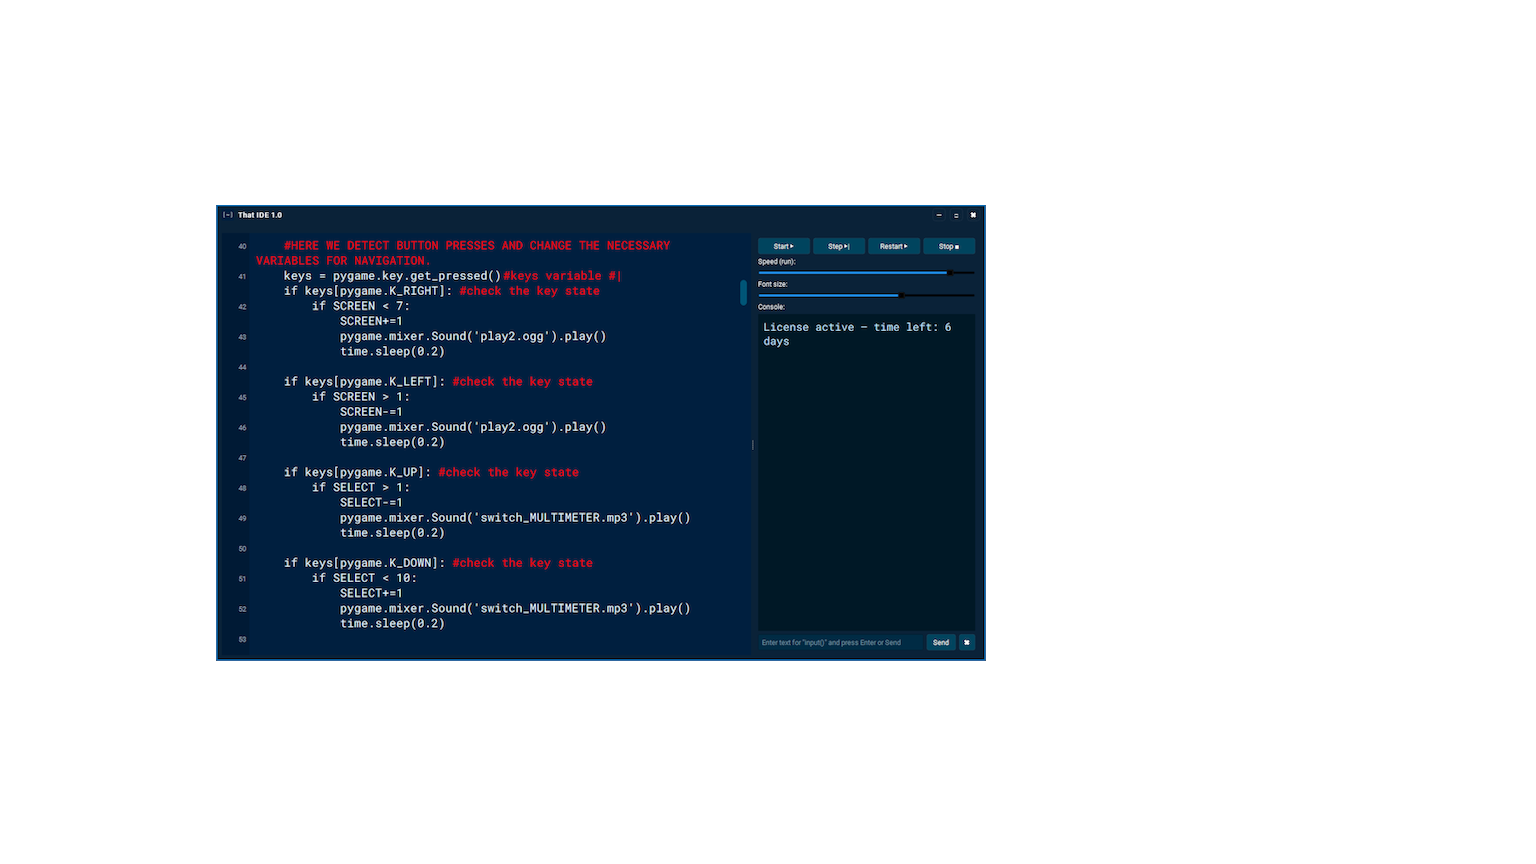The height and width of the screenshot is (864, 1536).
Task: Focus the input() text field
Action: [x=840, y=643]
